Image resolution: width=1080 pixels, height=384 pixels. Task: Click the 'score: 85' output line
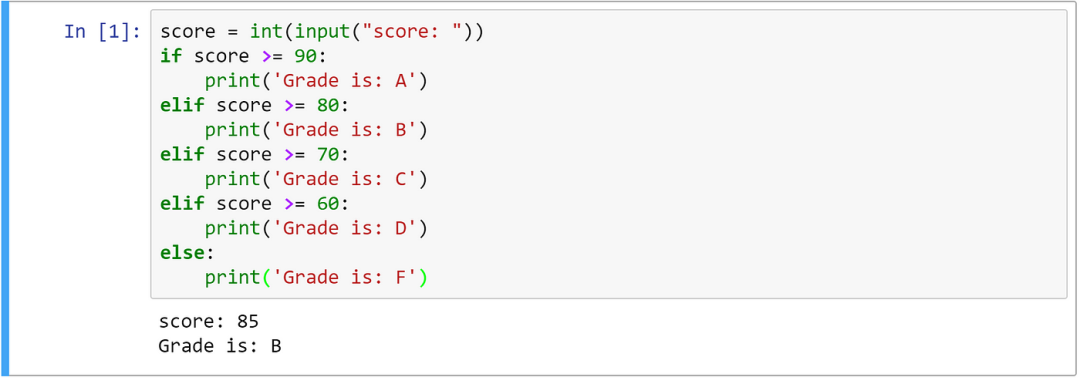coord(209,321)
